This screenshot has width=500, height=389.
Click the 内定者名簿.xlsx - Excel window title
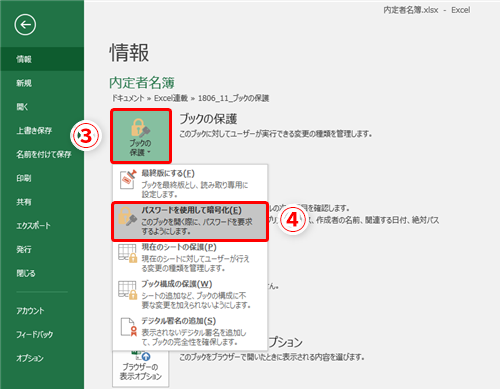point(427,10)
